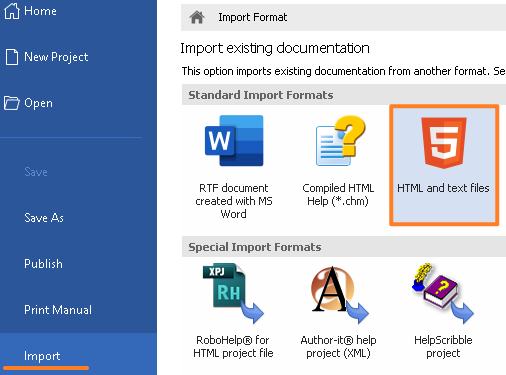Screen dimensions: 506x375
Task: Click the 'This option imports existing documentation' description
Action: click(343, 71)
